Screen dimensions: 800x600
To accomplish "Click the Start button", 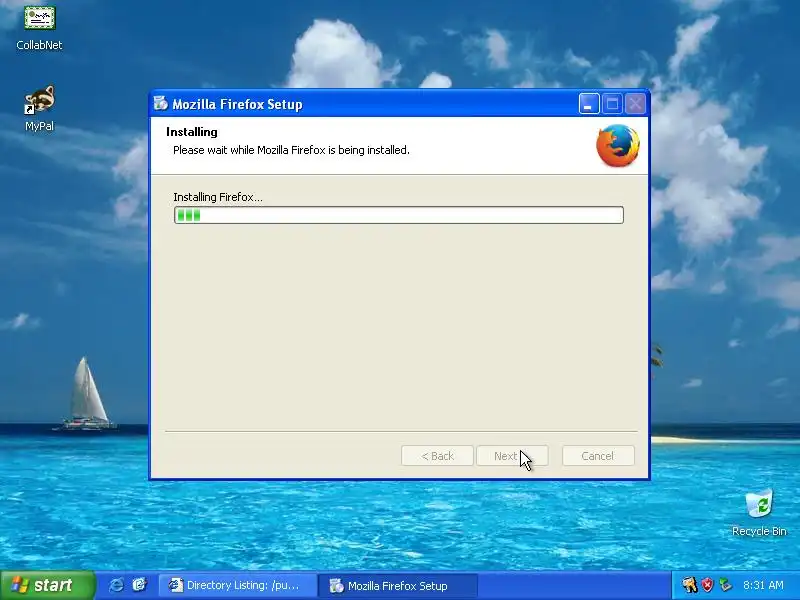I will click(47, 585).
